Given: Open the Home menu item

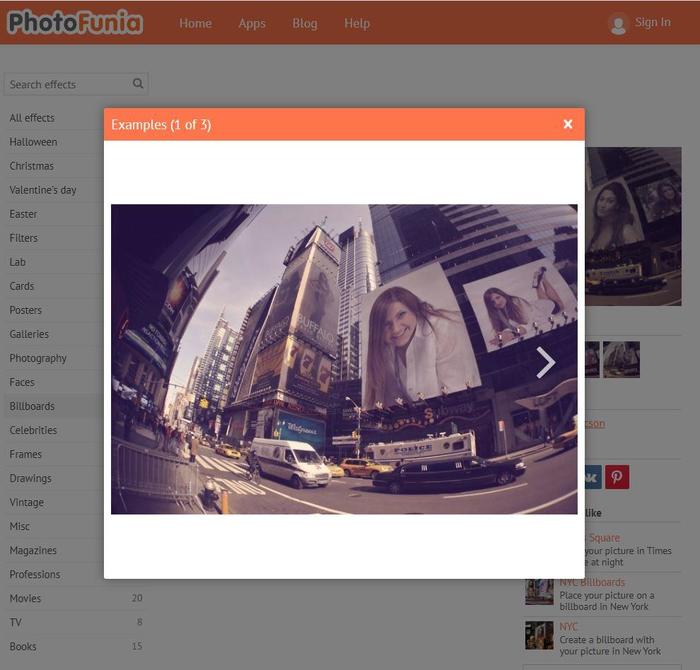Looking at the screenshot, I should (196, 23).
